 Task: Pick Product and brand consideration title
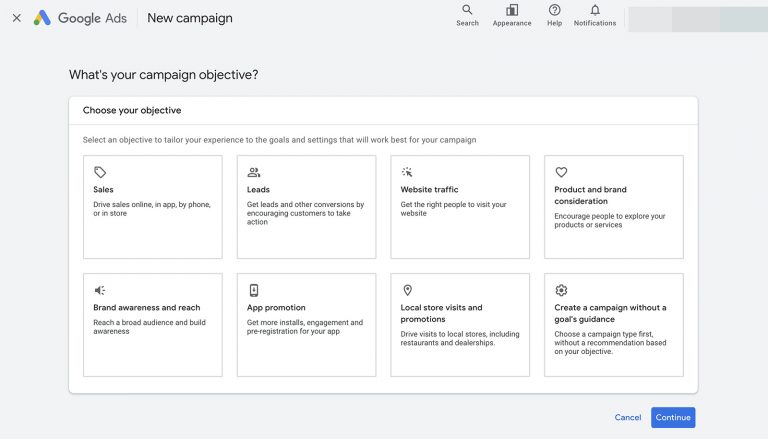590,195
